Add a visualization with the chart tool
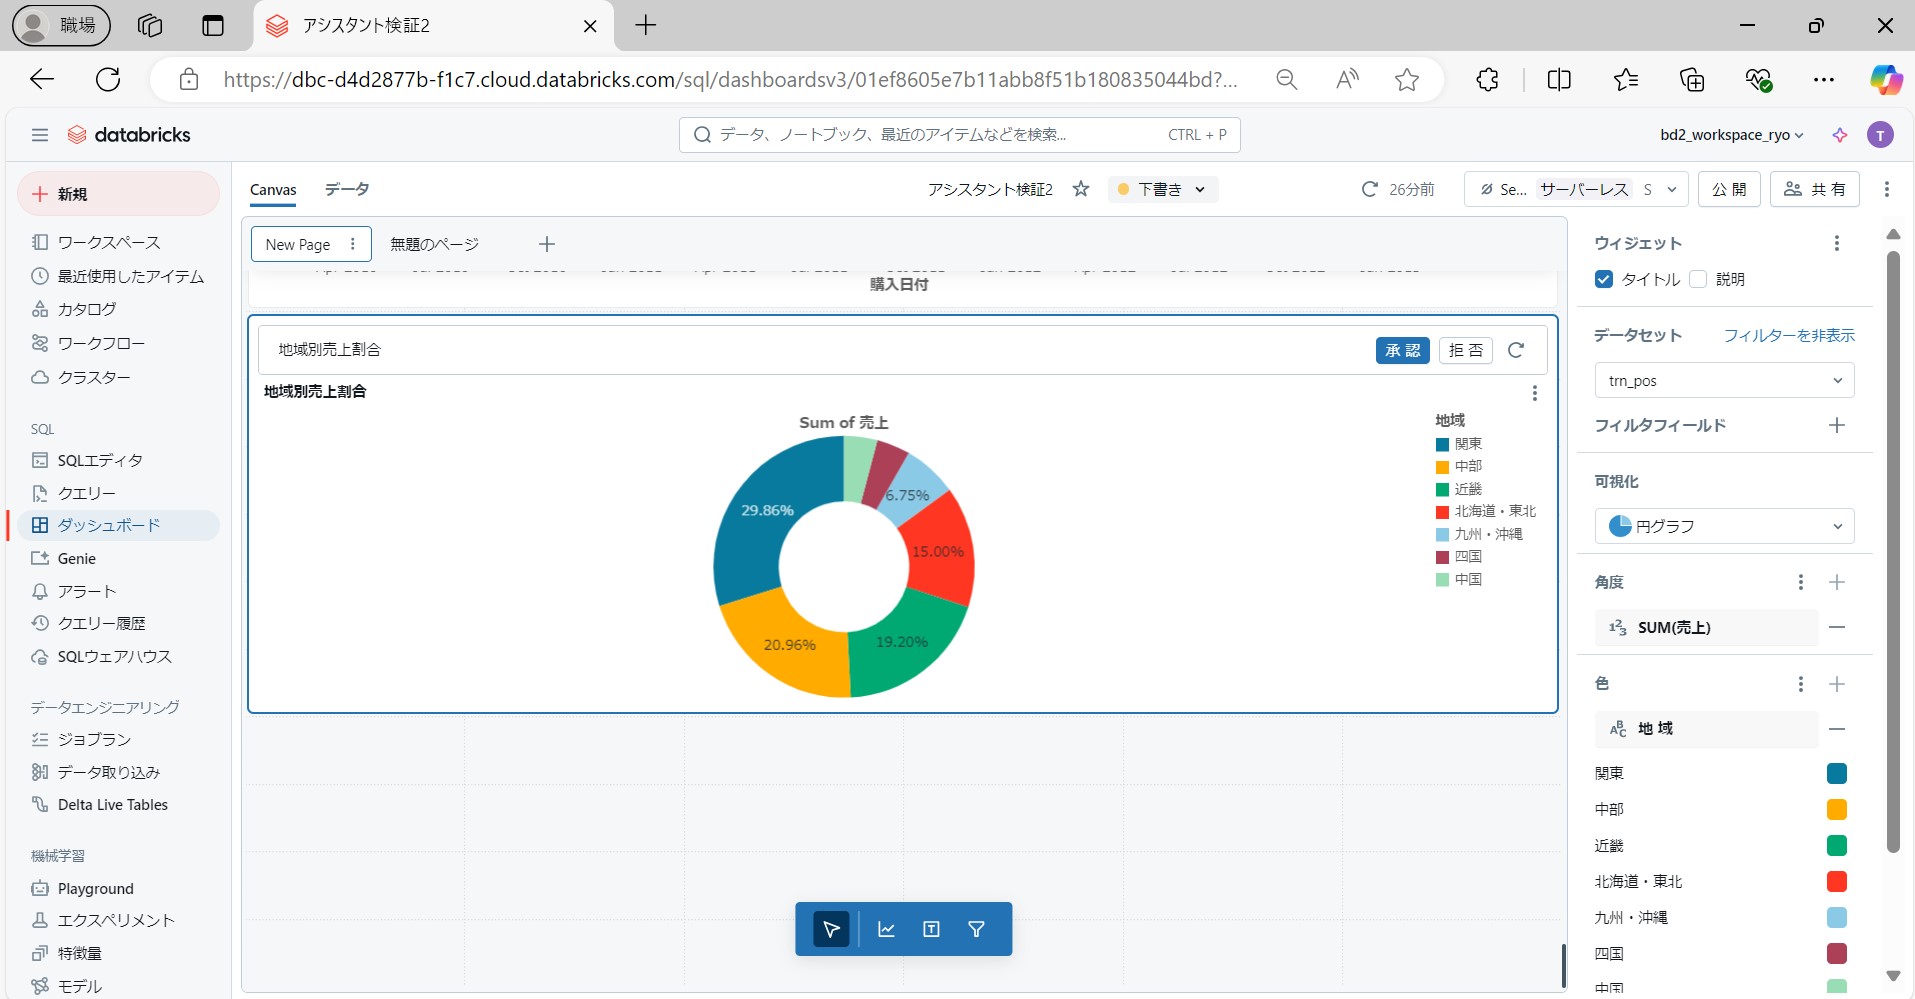 click(x=886, y=929)
